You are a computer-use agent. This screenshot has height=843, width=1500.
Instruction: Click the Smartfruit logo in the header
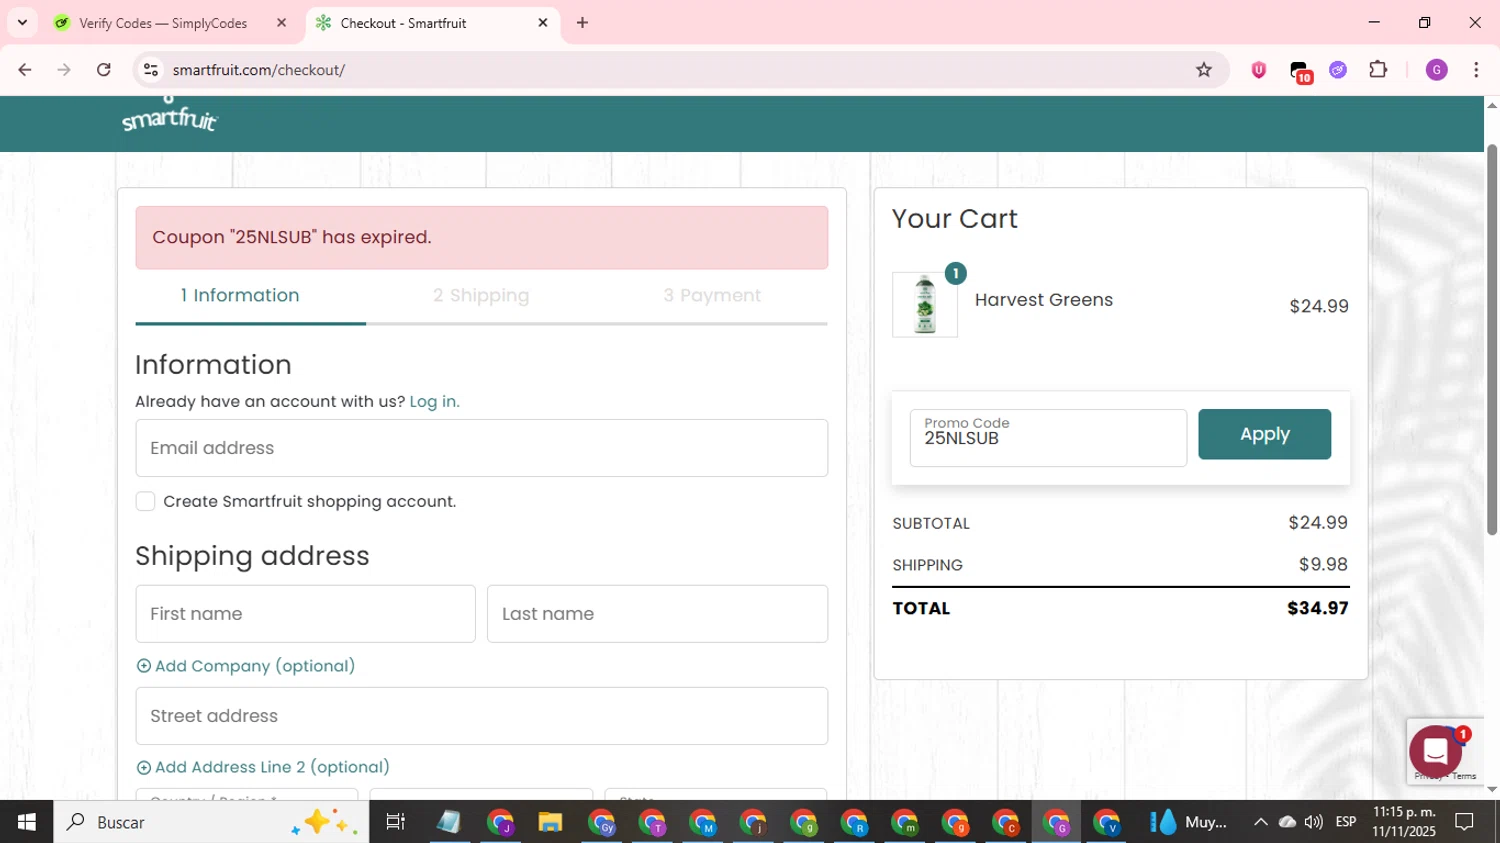169,116
